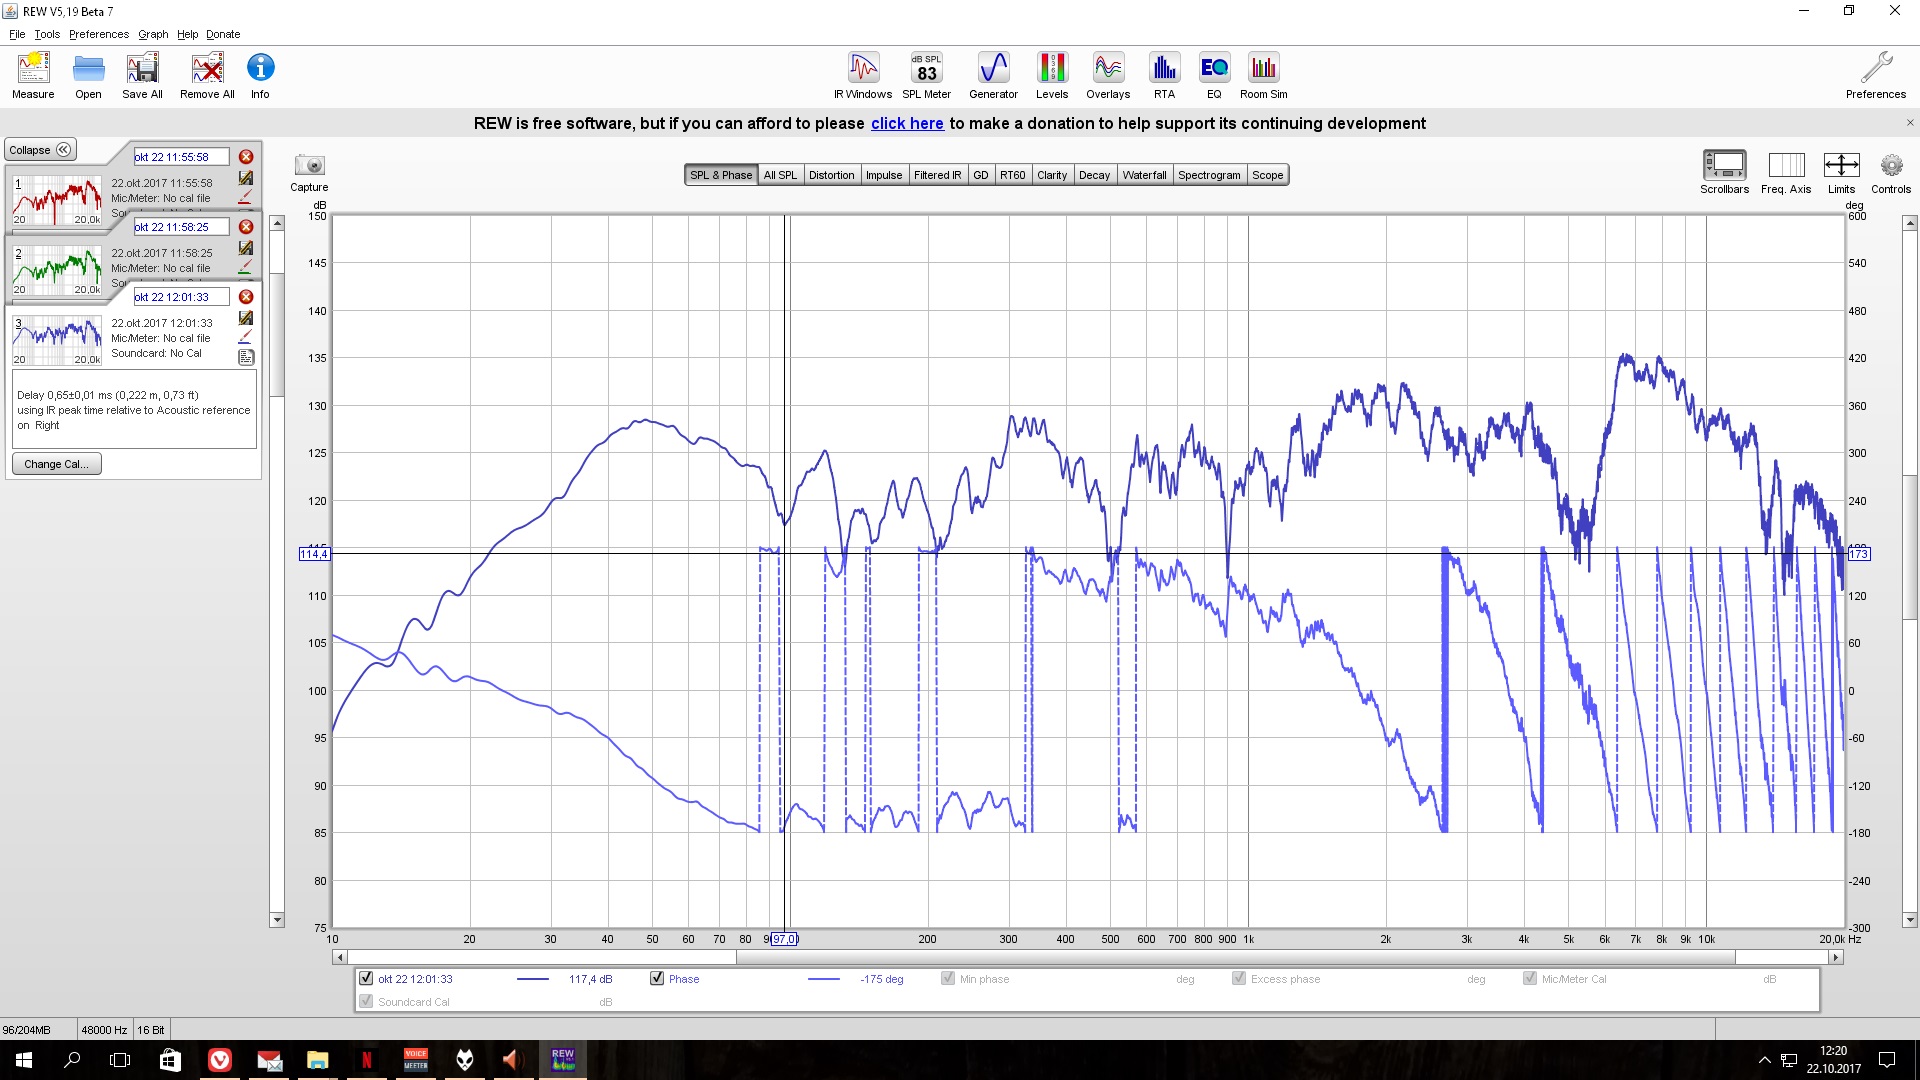Open graph Limits settings
Screen dimensions: 1920x1080
[1841, 171]
